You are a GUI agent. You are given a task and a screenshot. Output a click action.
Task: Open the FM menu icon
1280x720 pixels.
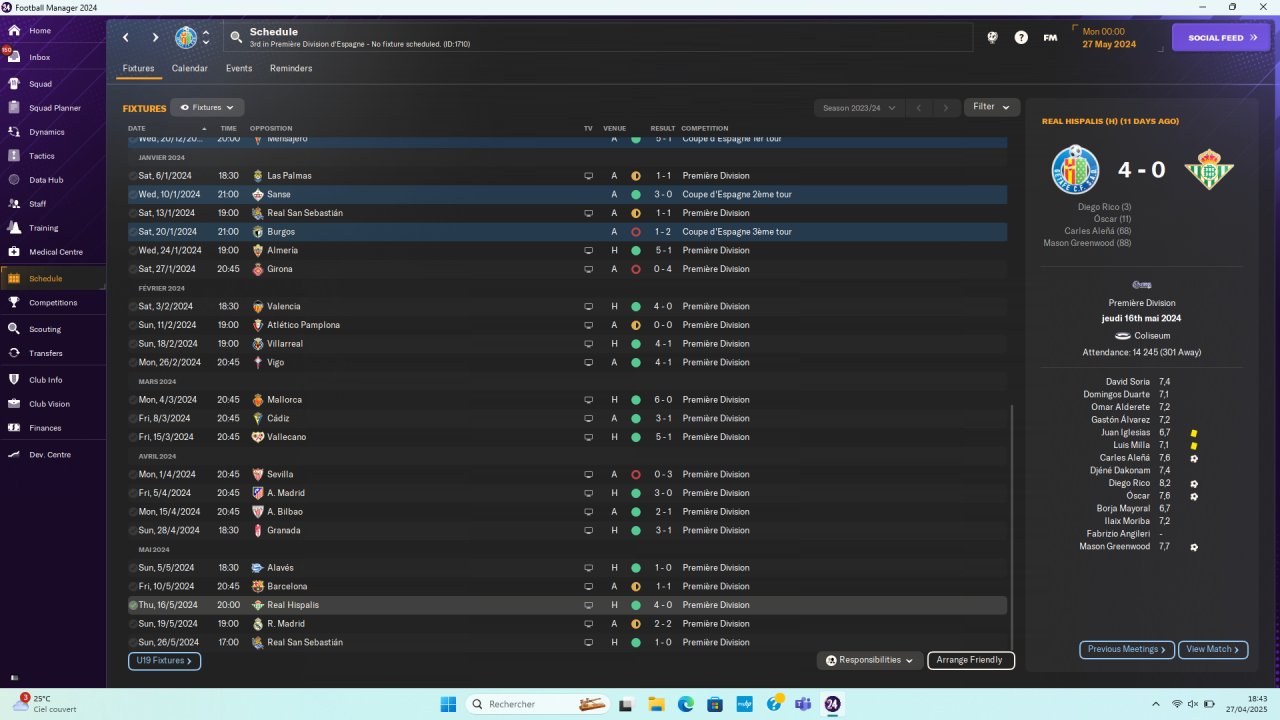(1050, 38)
